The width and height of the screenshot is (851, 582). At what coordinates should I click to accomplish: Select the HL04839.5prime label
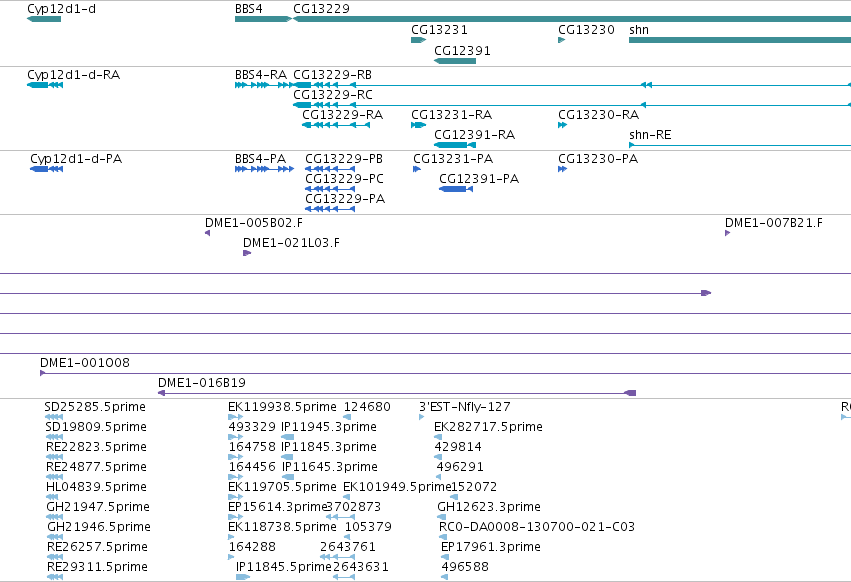[x=96, y=487]
